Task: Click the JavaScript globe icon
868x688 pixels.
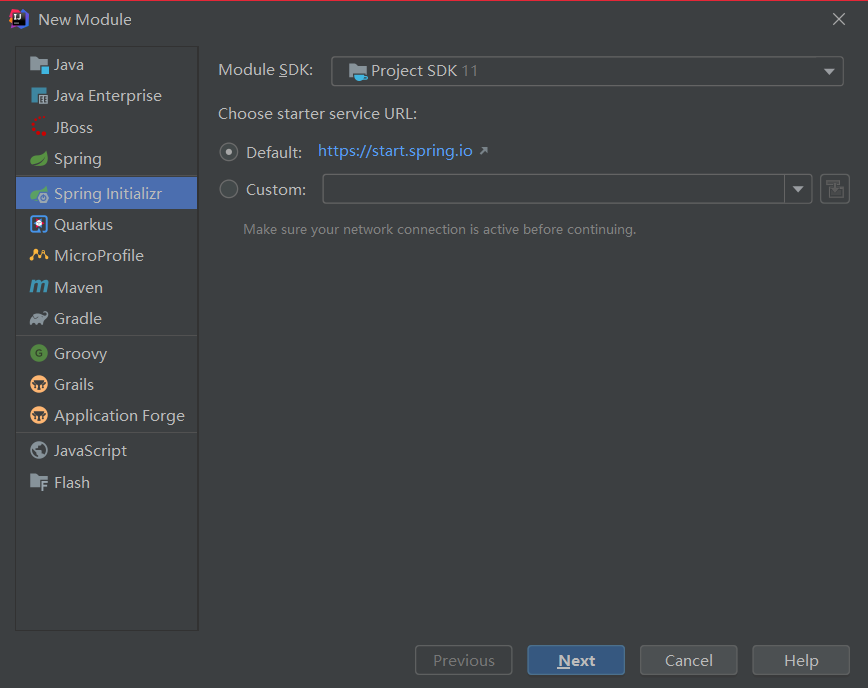Action: point(39,451)
